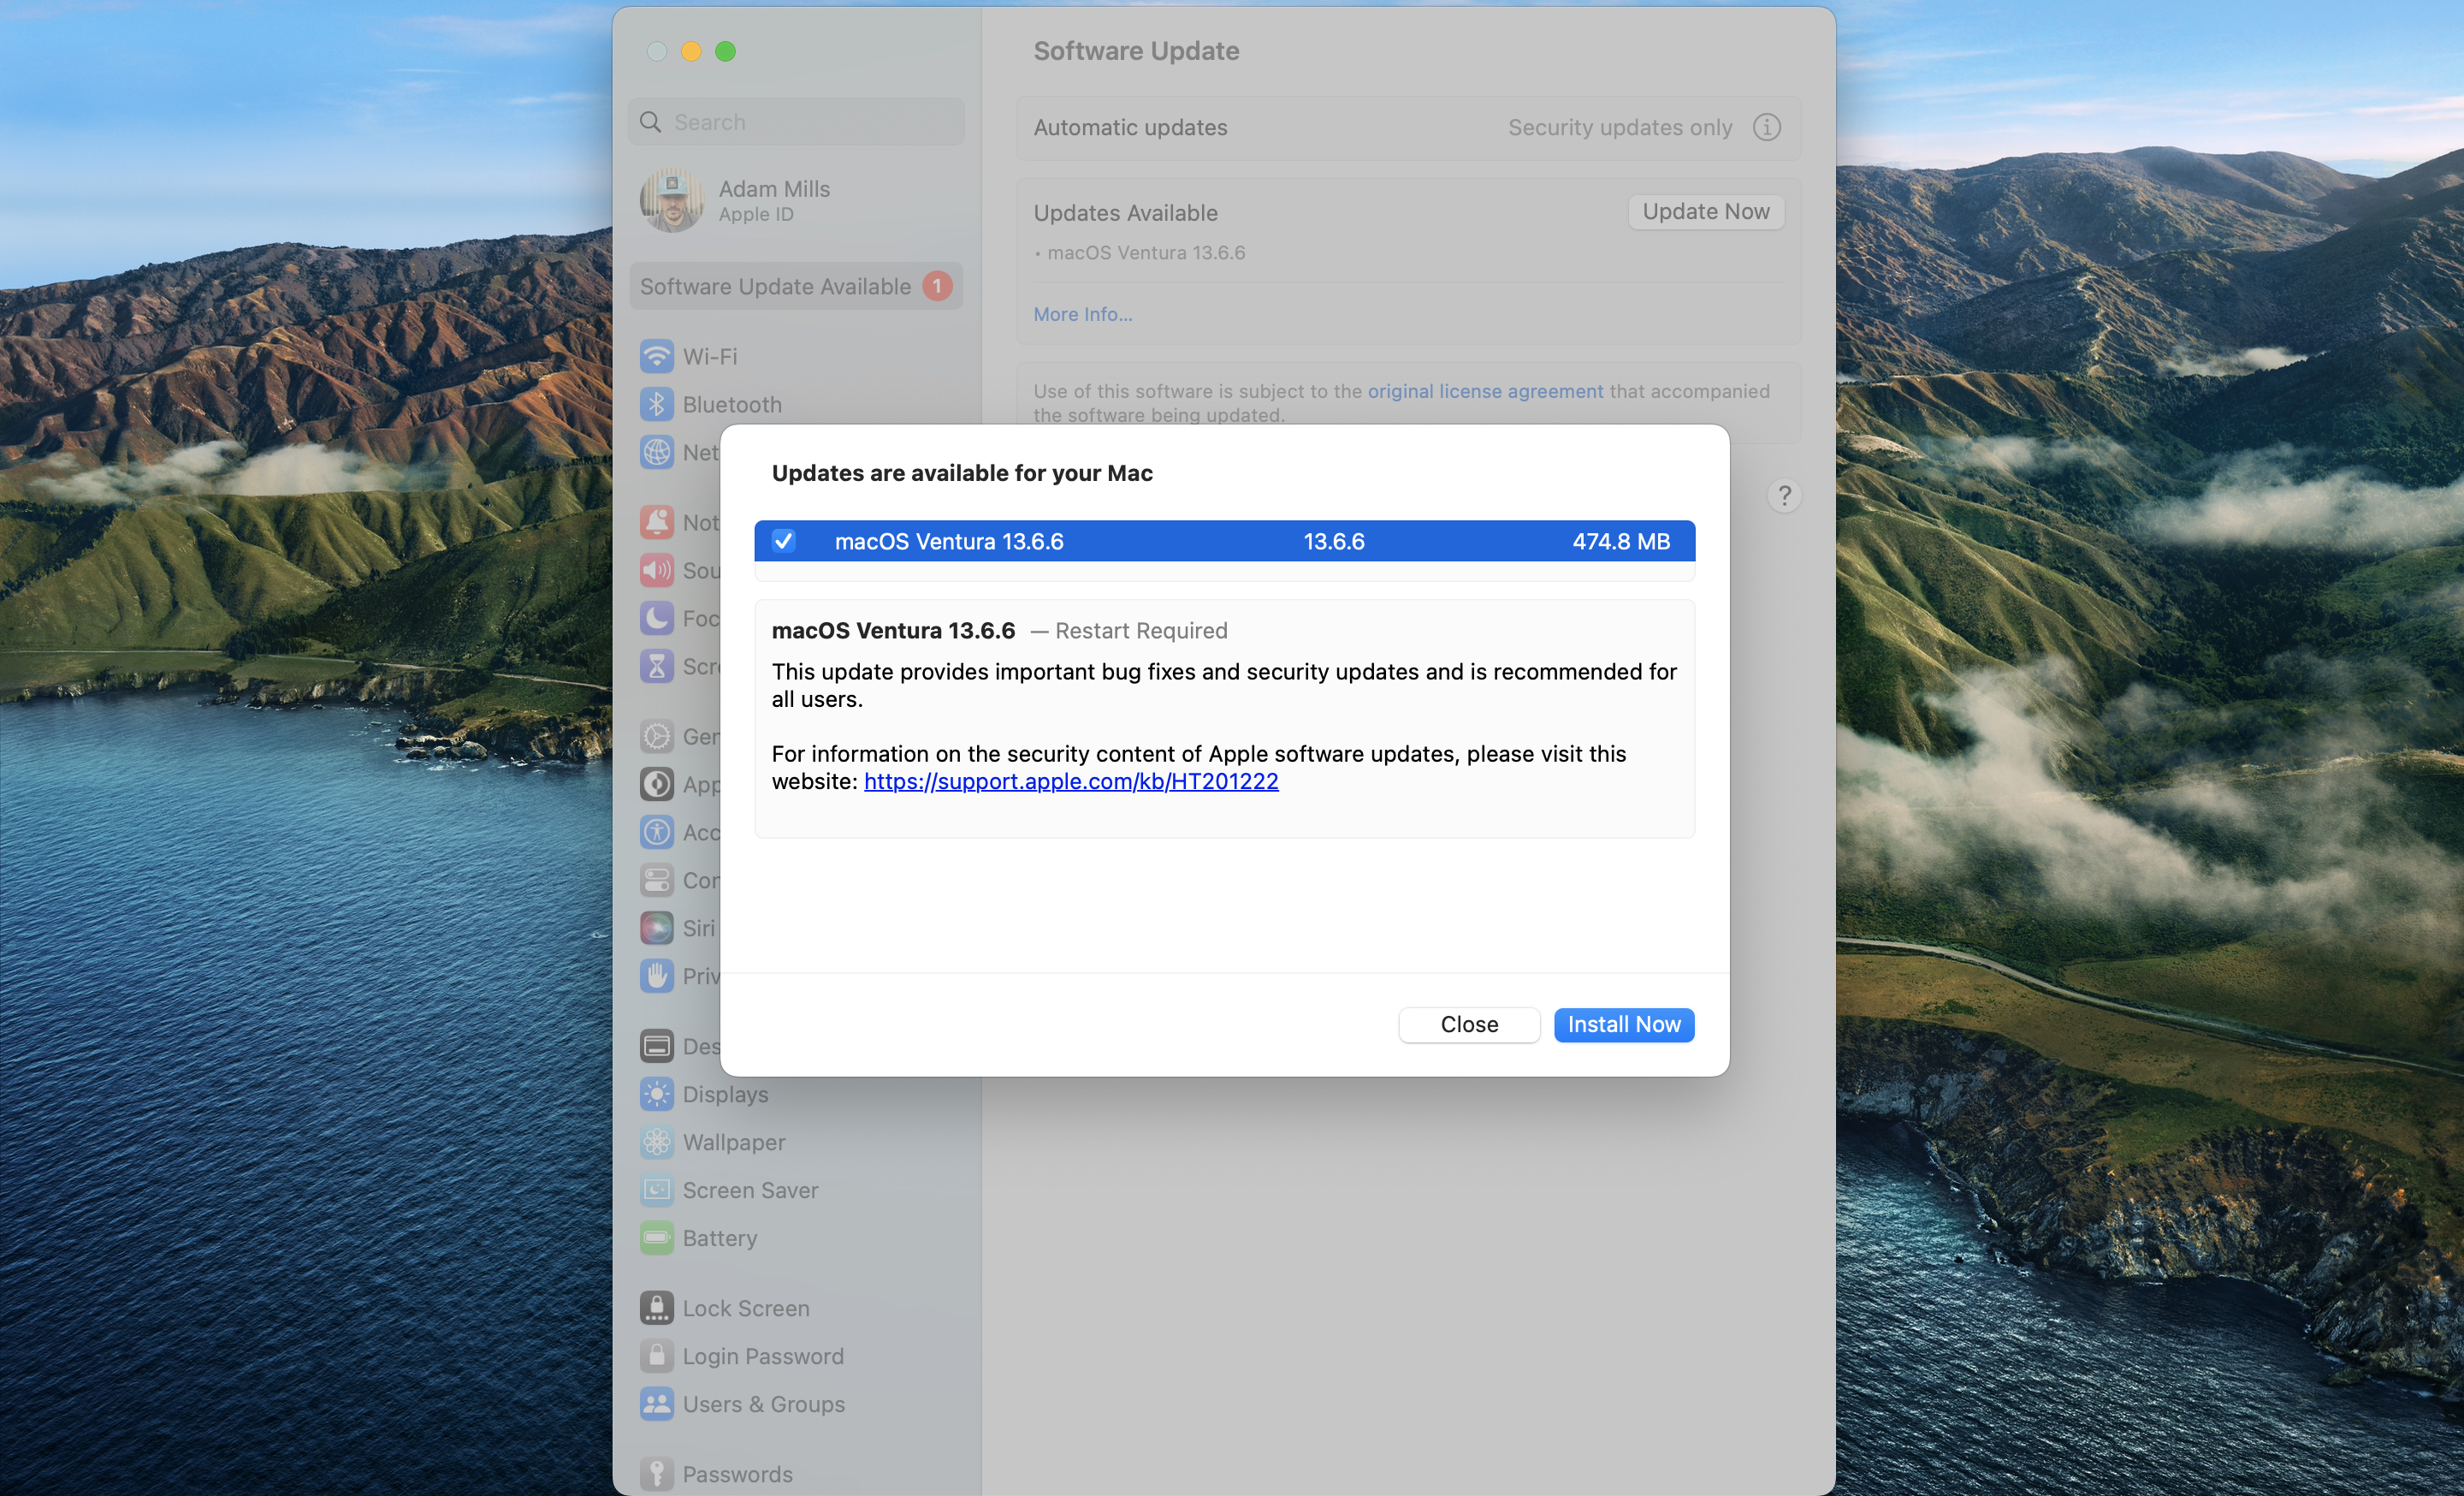Open the support.apple.com HT201222 link
The width and height of the screenshot is (2464, 1496).
pos(1071,781)
